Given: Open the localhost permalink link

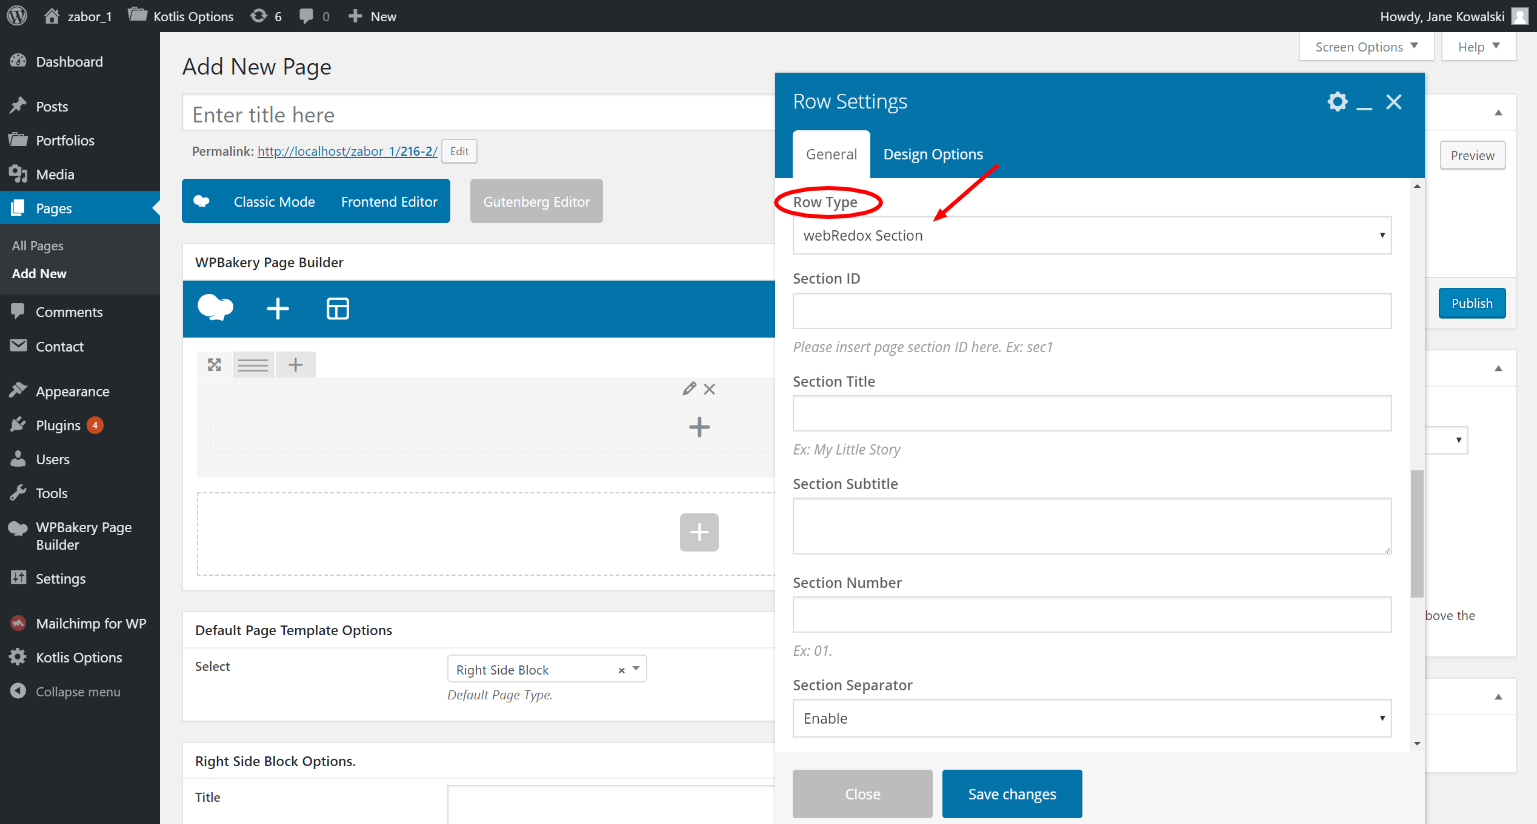Looking at the screenshot, I should click(347, 152).
